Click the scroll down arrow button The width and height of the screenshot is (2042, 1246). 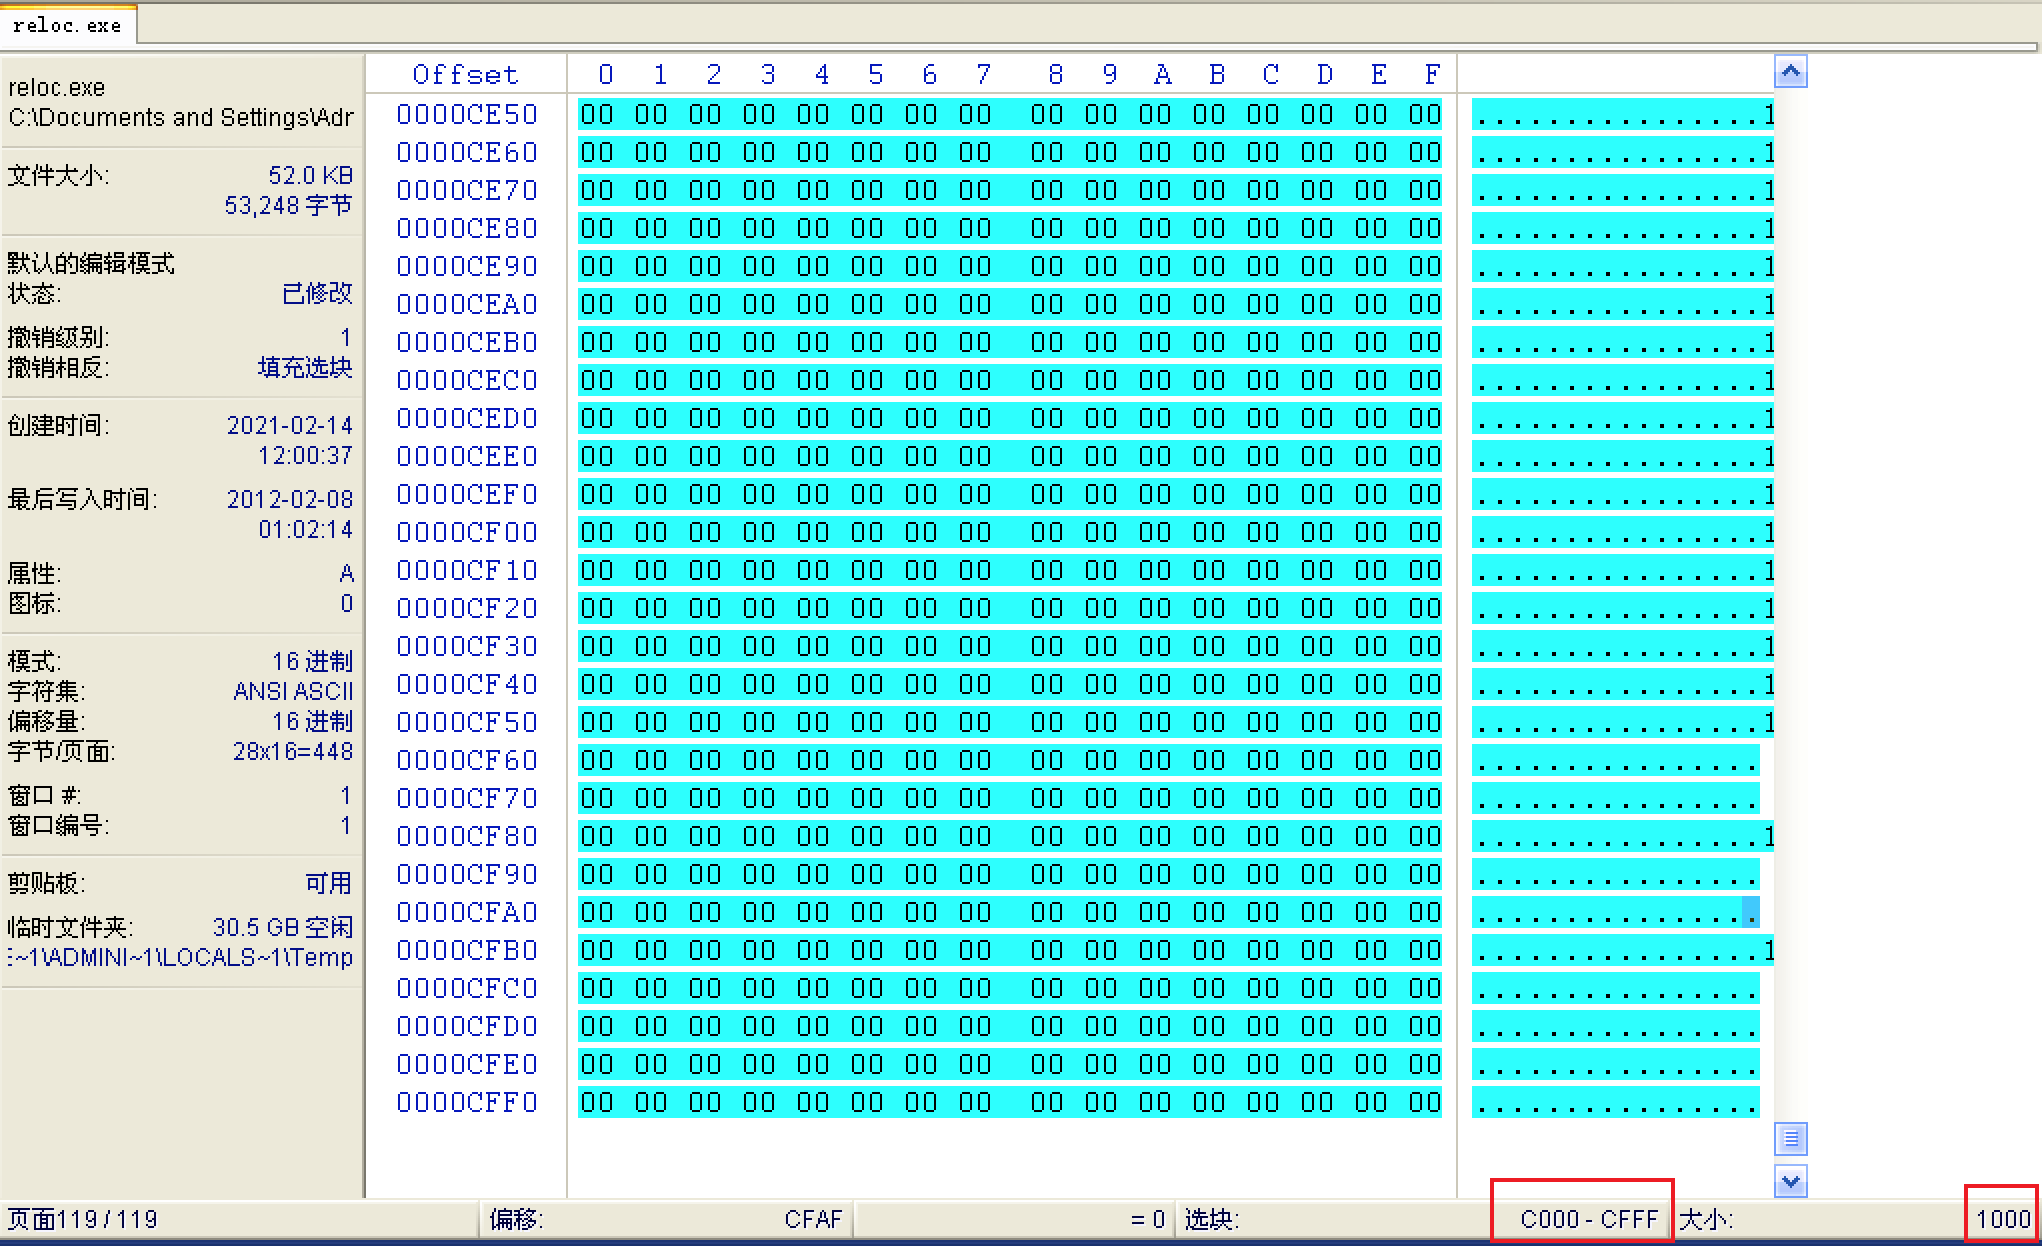[1790, 1181]
